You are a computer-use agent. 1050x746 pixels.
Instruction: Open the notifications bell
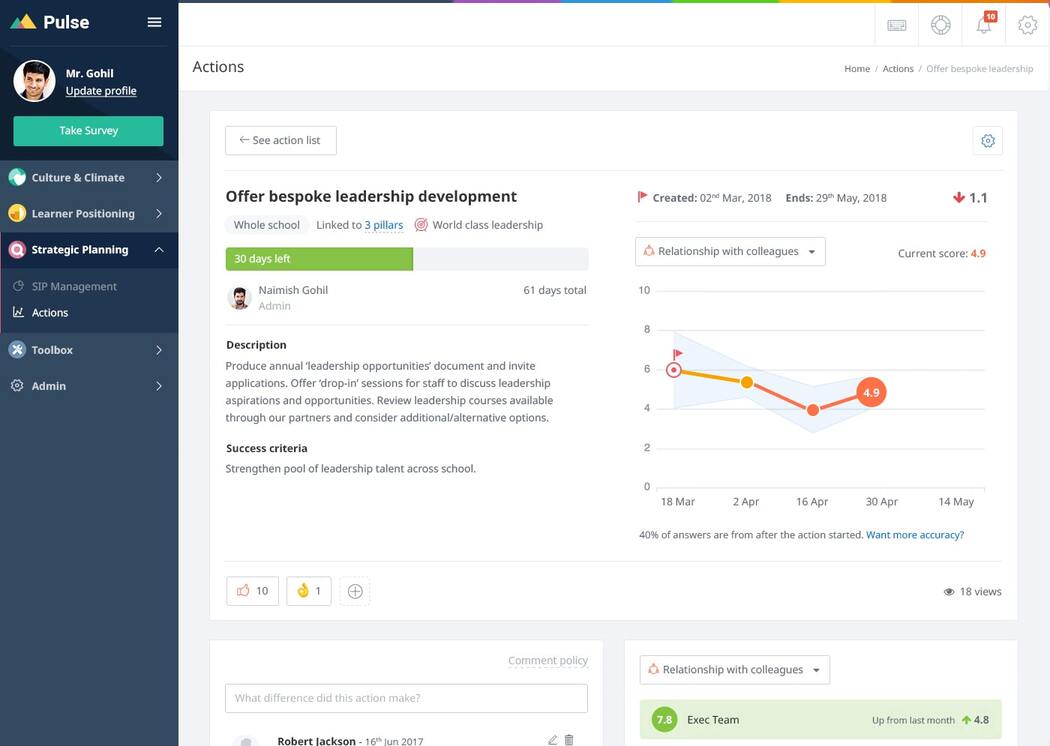984,25
